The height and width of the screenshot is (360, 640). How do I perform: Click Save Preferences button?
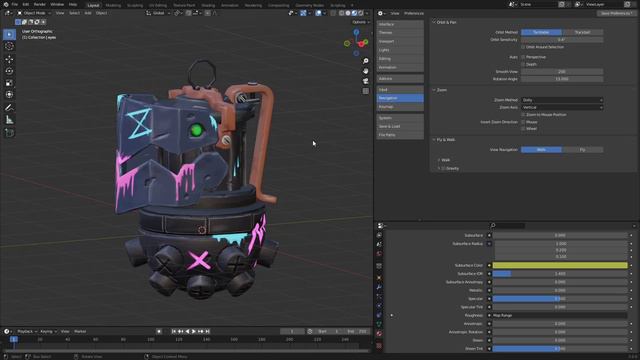[616, 13]
